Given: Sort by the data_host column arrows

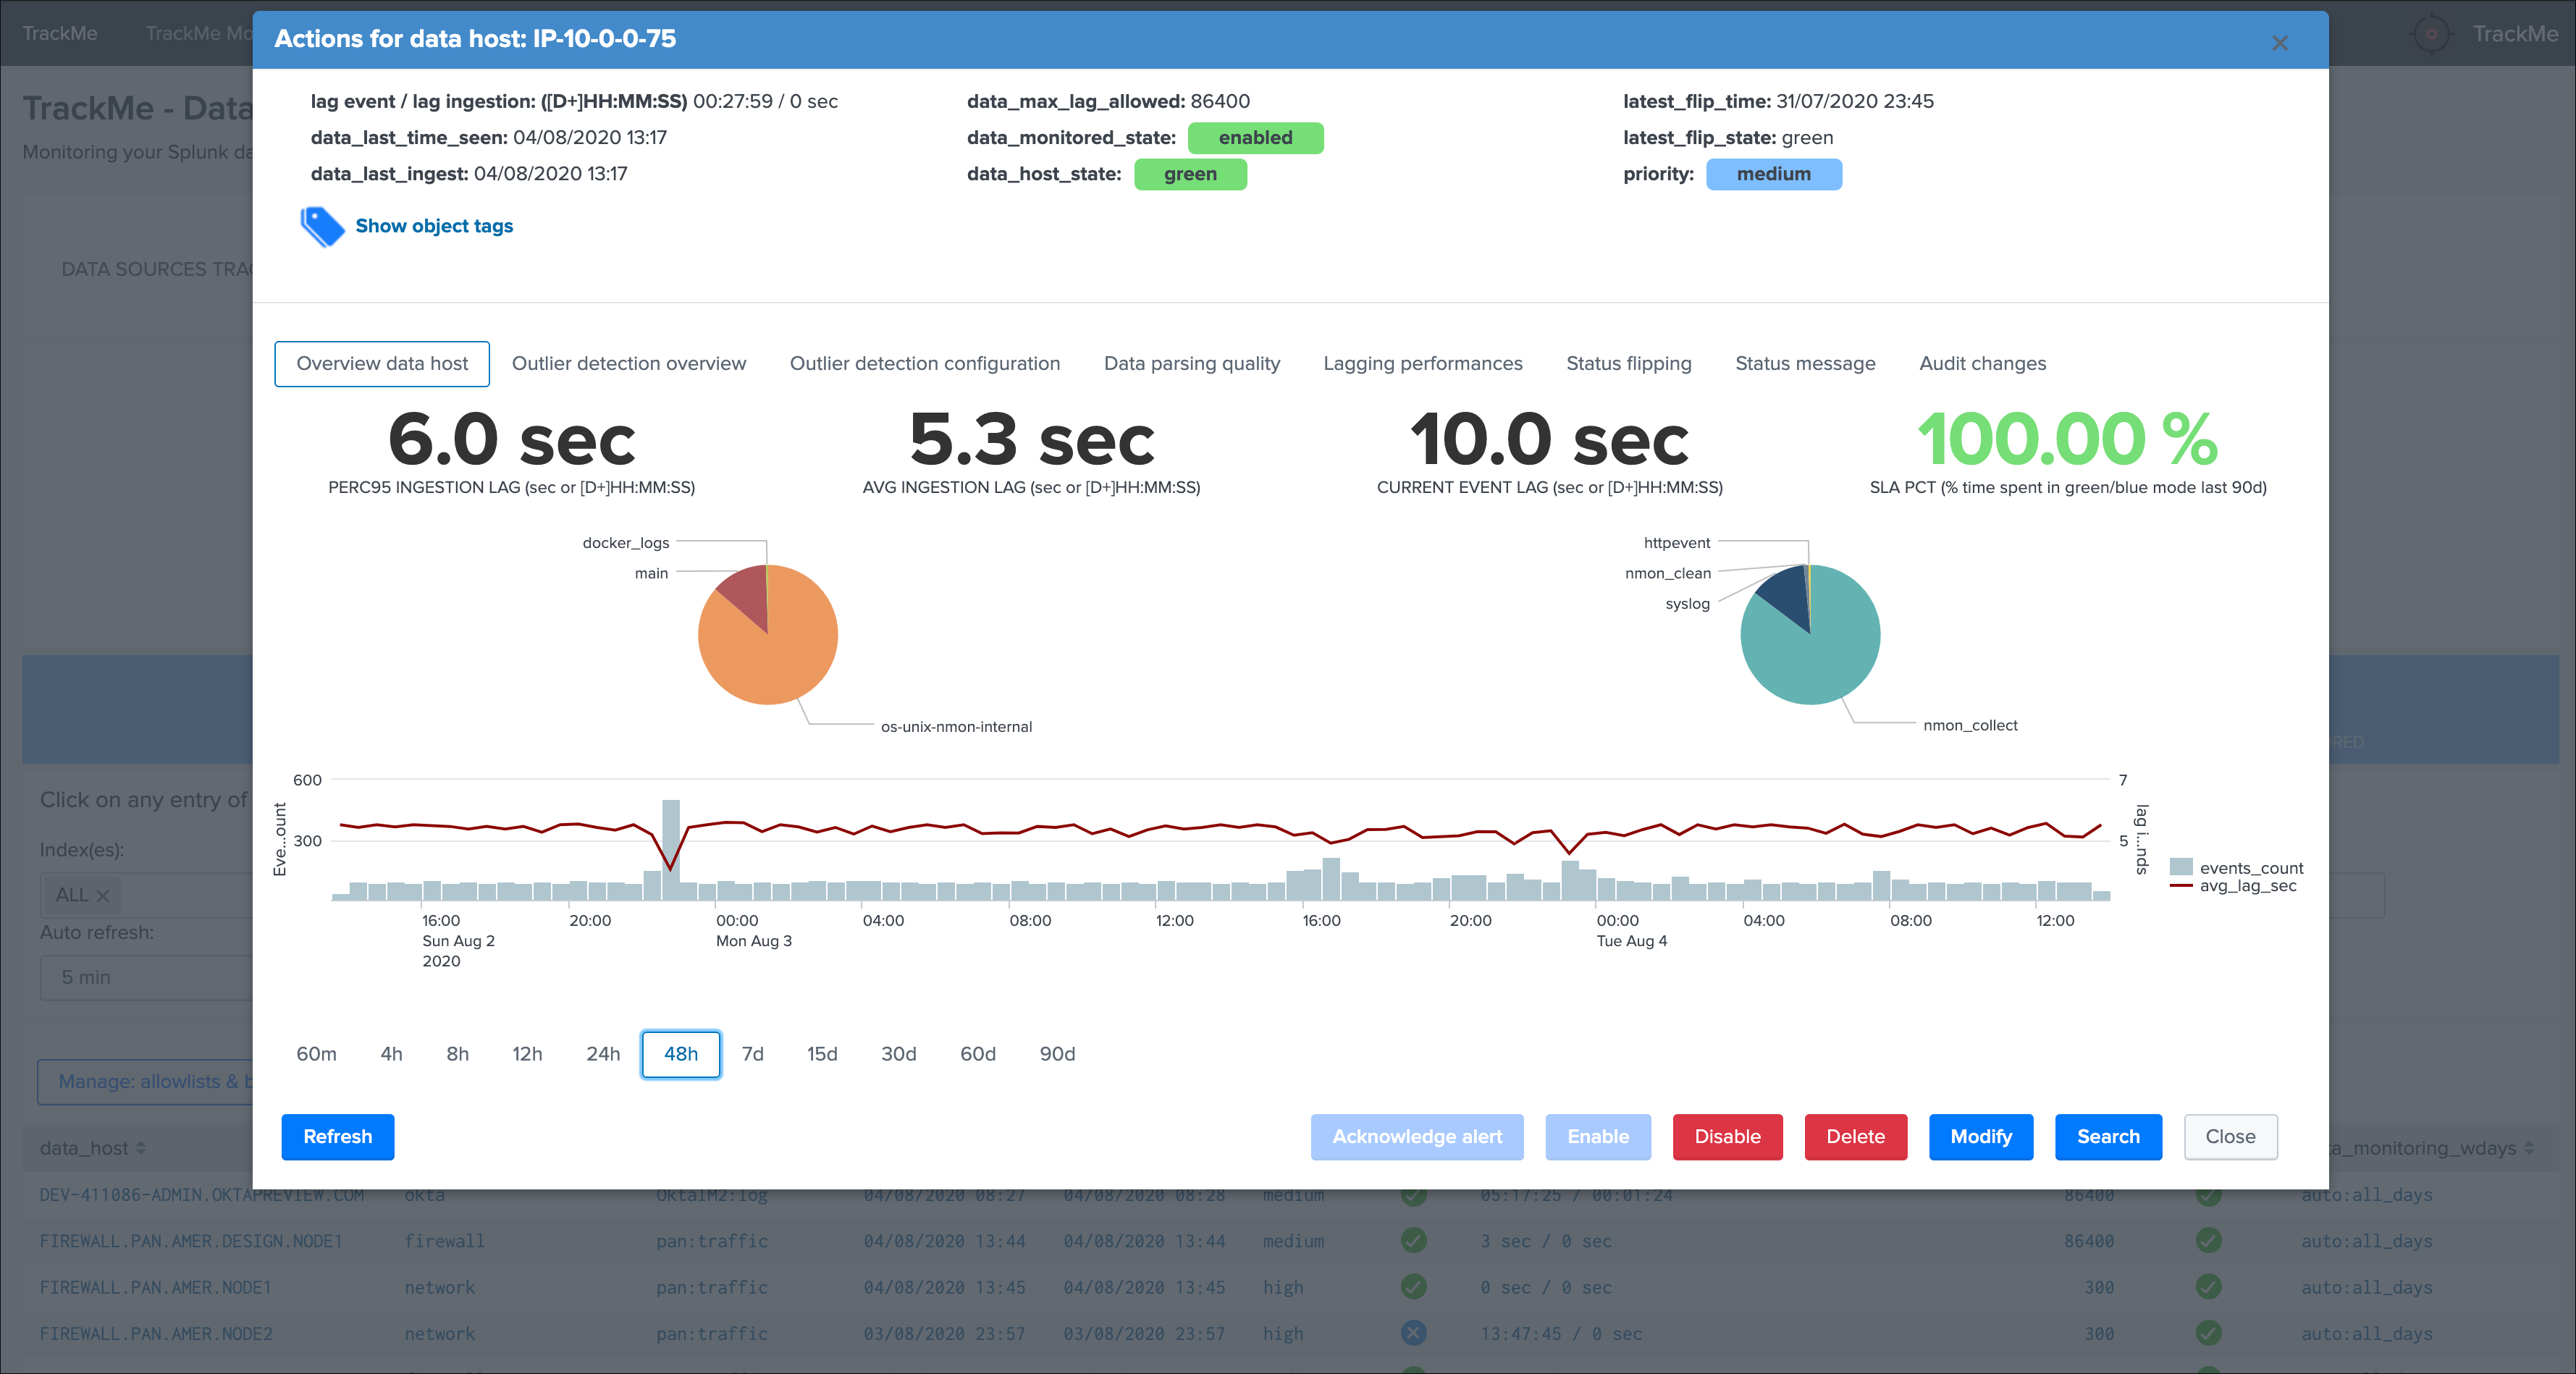Looking at the screenshot, I should [x=141, y=1148].
